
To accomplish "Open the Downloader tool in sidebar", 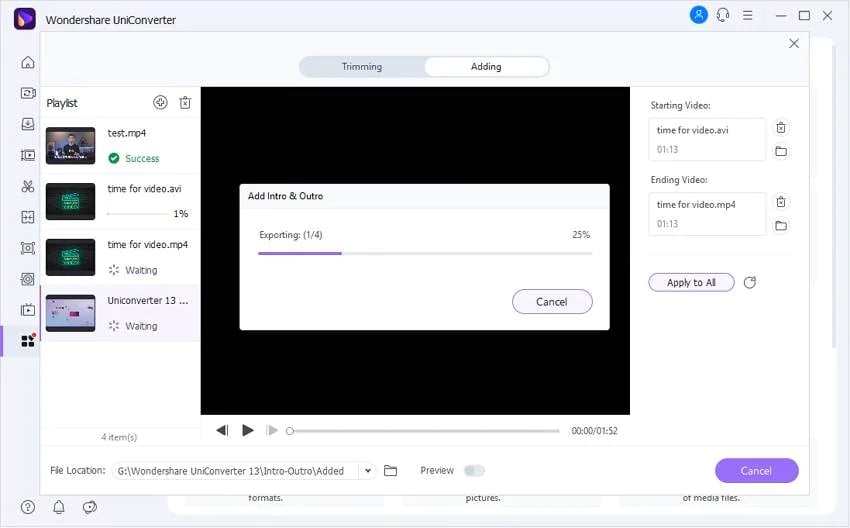I will (x=28, y=124).
